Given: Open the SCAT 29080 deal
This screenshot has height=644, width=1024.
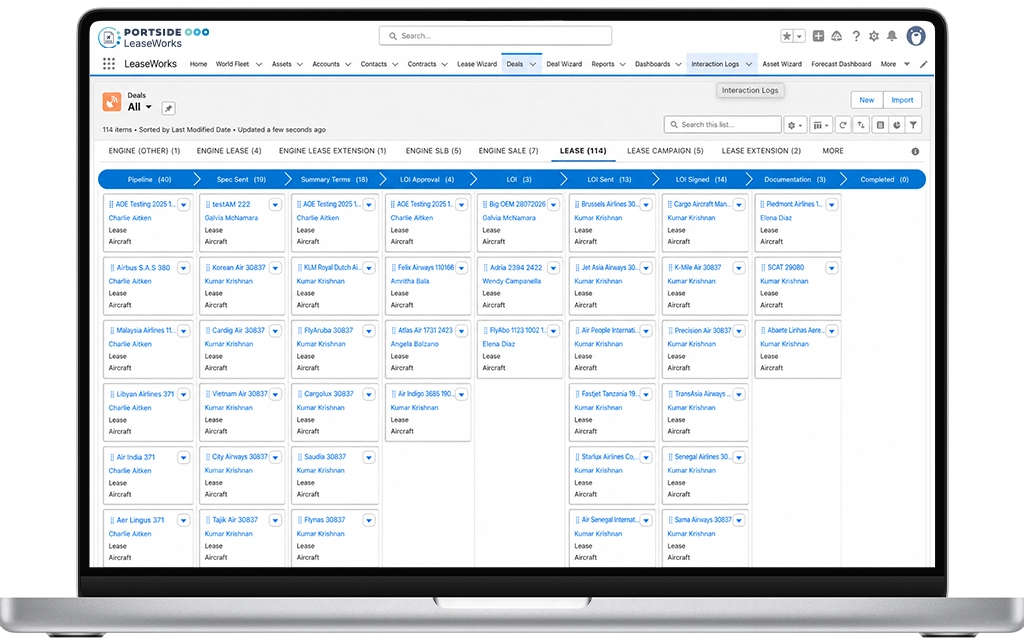Looking at the screenshot, I should point(786,268).
